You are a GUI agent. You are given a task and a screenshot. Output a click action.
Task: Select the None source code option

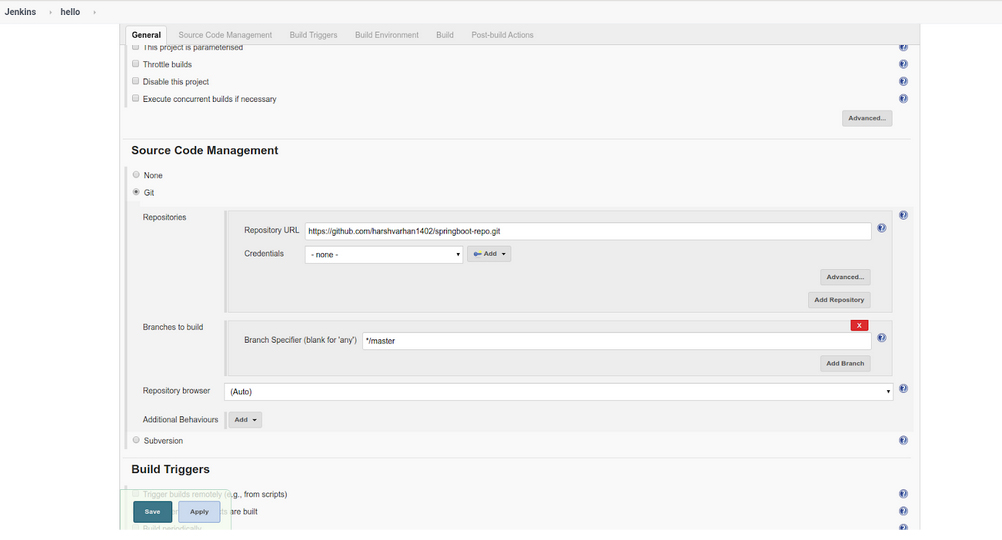click(x=136, y=175)
